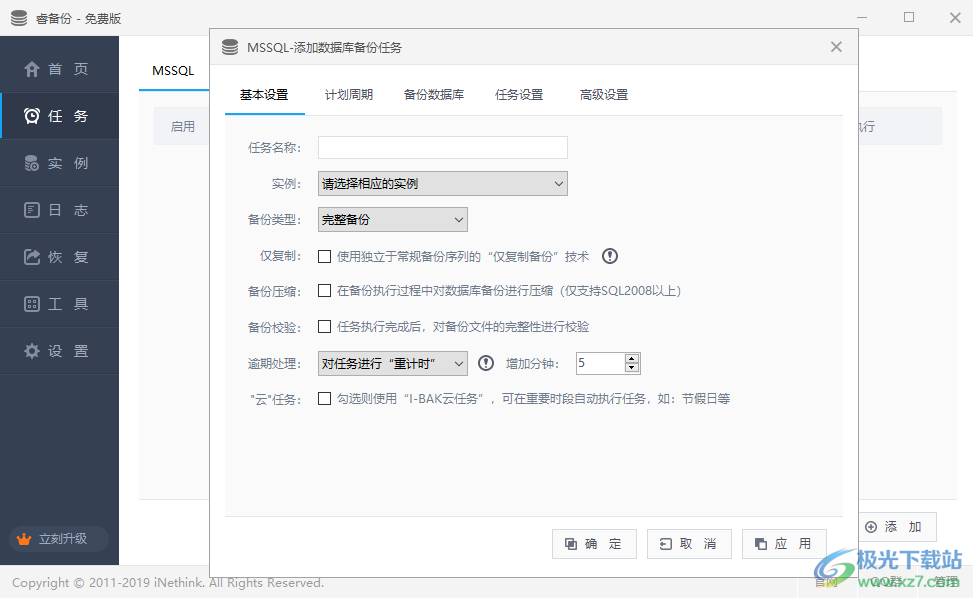The height and width of the screenshot is (598, 973).
Task: Minimize the main 睿备份 window
Action: tap(862, 17)
